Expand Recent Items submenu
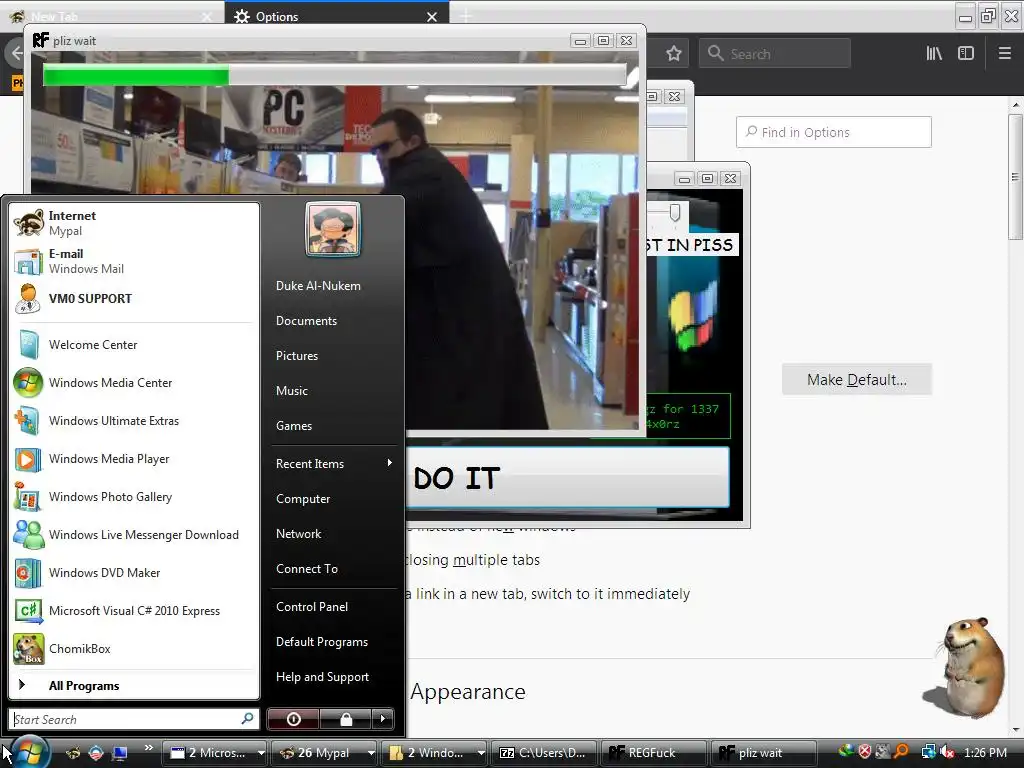 pos(333,464)
